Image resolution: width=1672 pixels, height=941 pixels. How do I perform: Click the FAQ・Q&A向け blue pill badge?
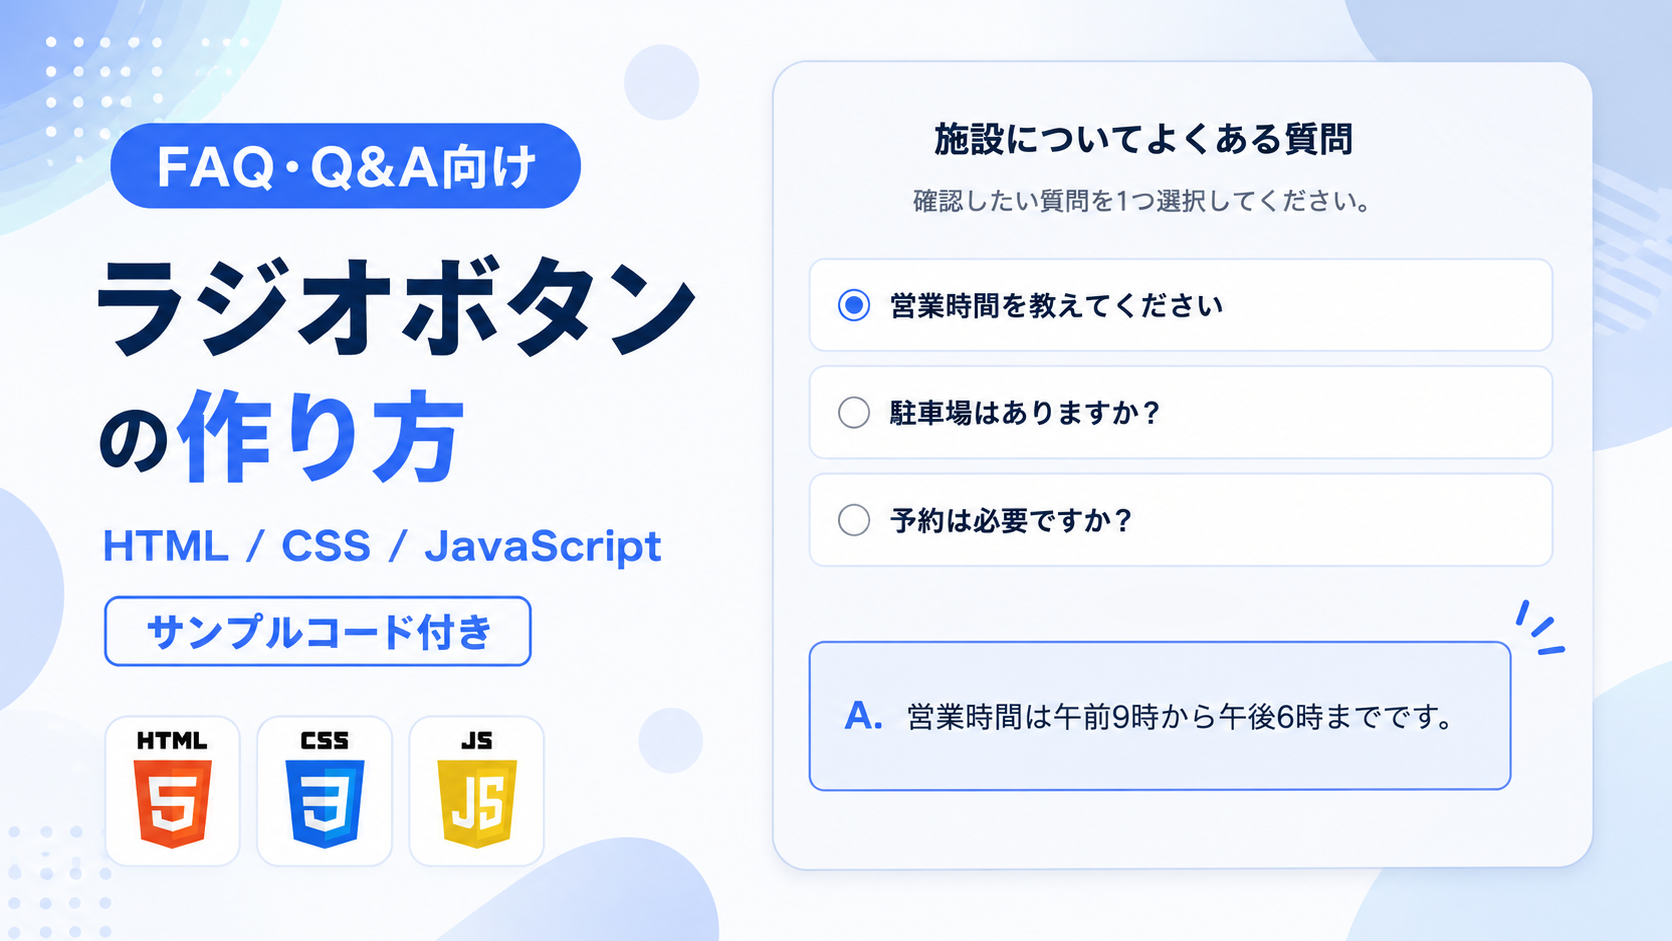(345, 166)
